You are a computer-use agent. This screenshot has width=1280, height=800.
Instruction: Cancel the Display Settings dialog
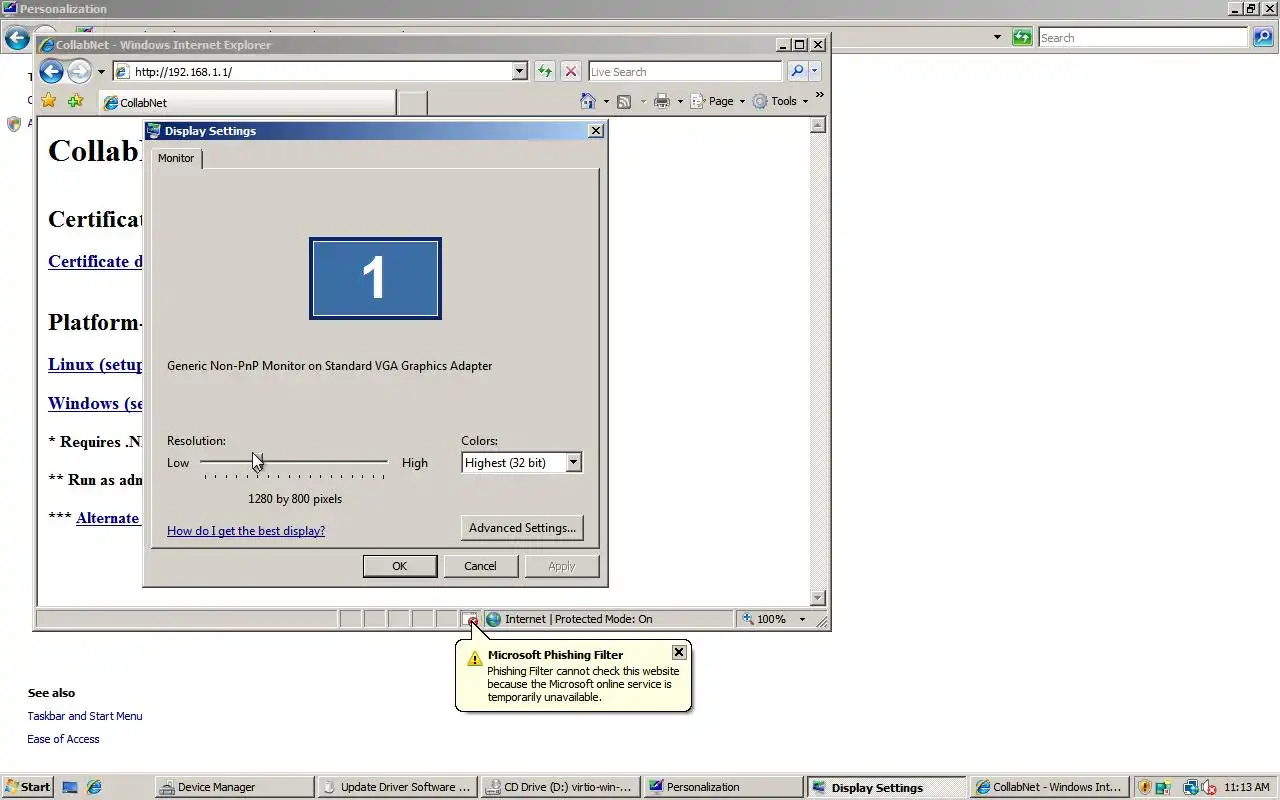click(480, 566)
